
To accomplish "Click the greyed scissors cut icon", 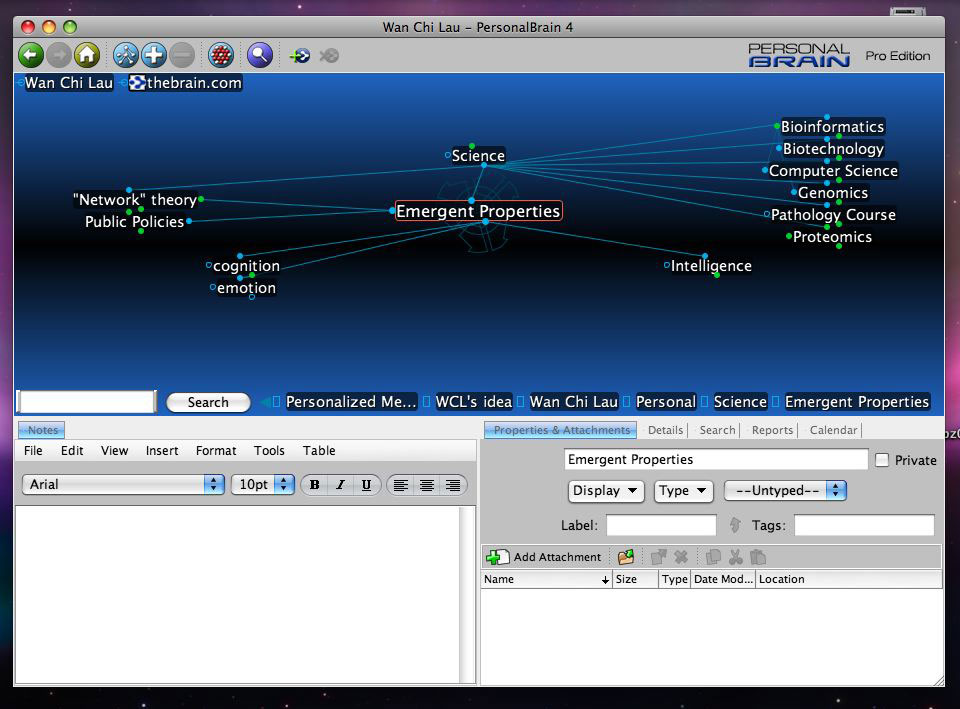I will (x=736, y=557).
